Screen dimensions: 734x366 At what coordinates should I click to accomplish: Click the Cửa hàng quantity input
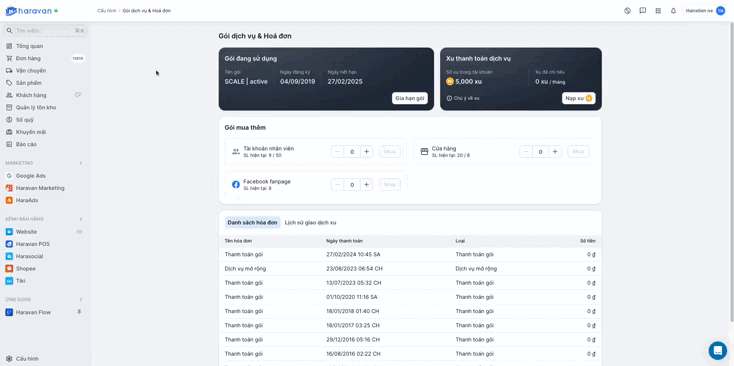tap(541, 151)
